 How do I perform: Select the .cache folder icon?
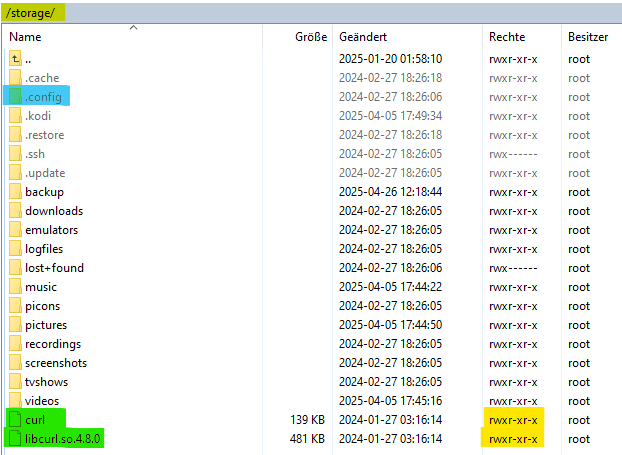15,78
